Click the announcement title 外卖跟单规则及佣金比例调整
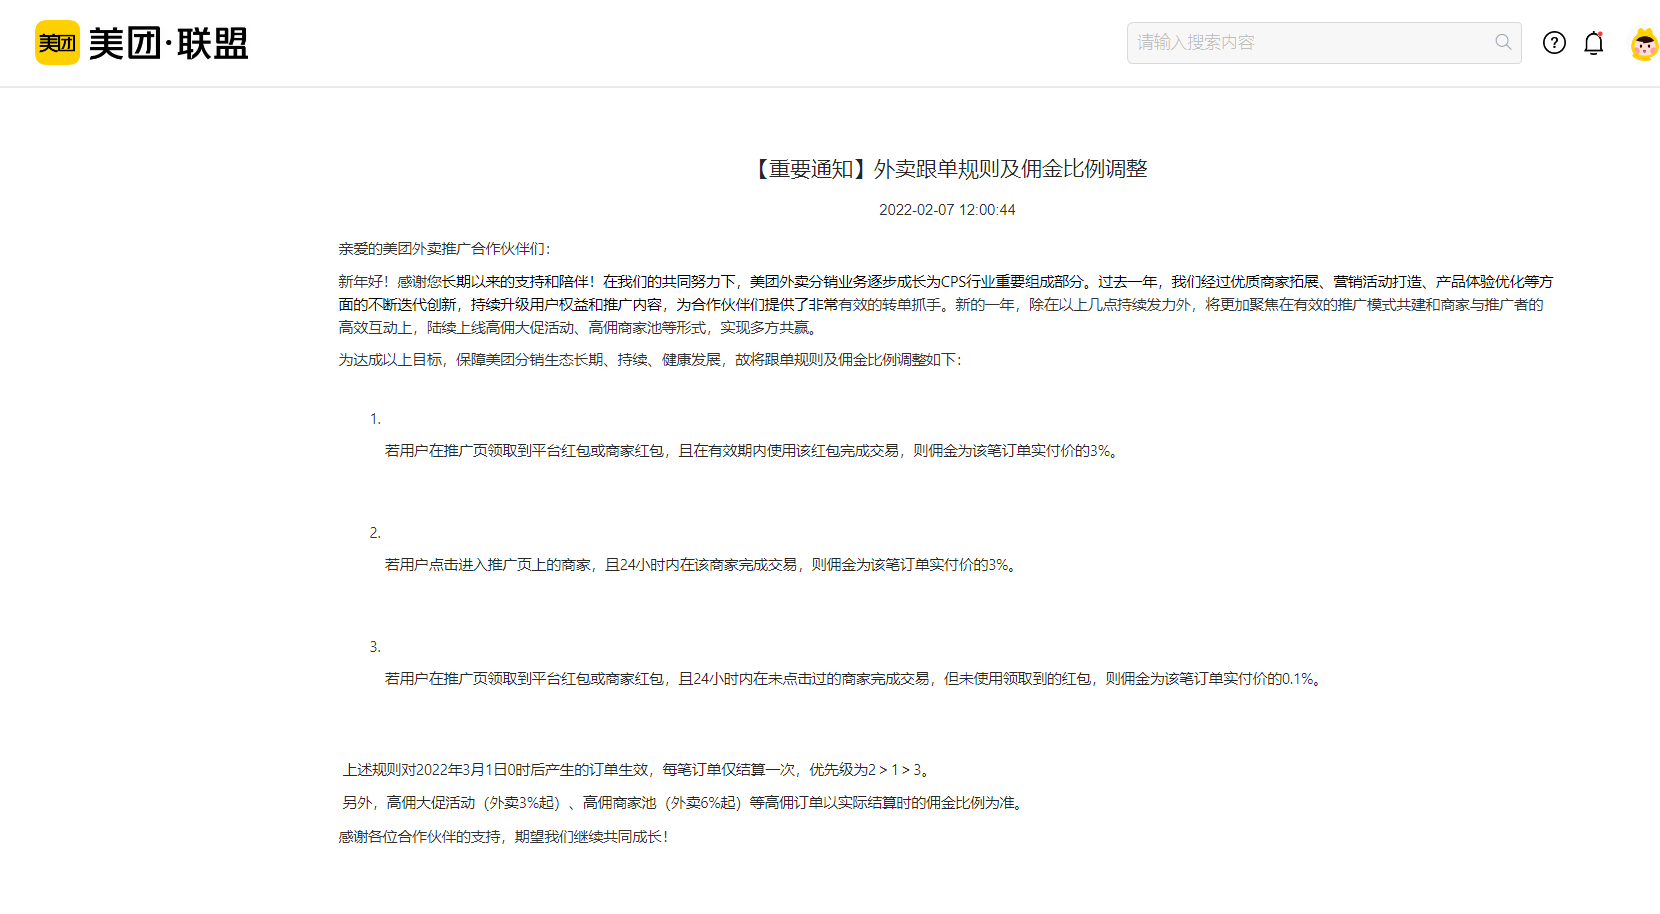This screenshot has width=1660, height=914. (947, 169)
